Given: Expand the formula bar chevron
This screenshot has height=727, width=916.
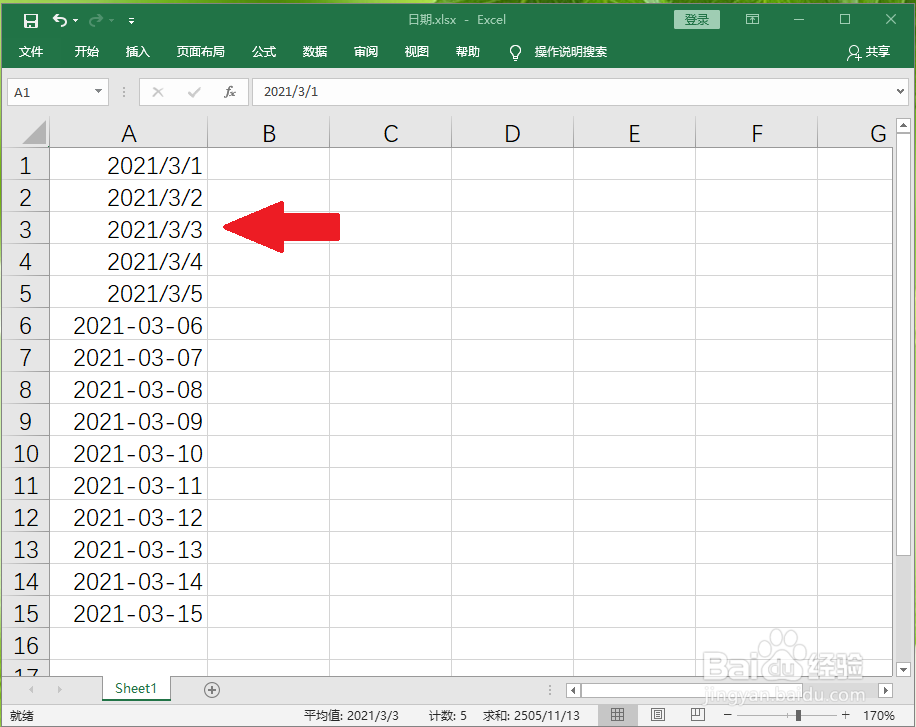Looking at the screenshot, I should click(x=900, y=91).
